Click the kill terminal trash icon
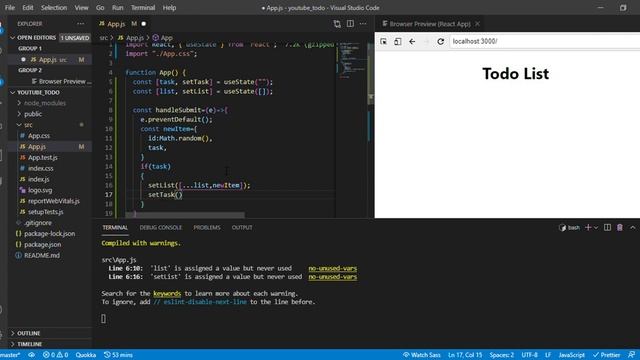Viewport: 640px width, 360px height. 620,227
